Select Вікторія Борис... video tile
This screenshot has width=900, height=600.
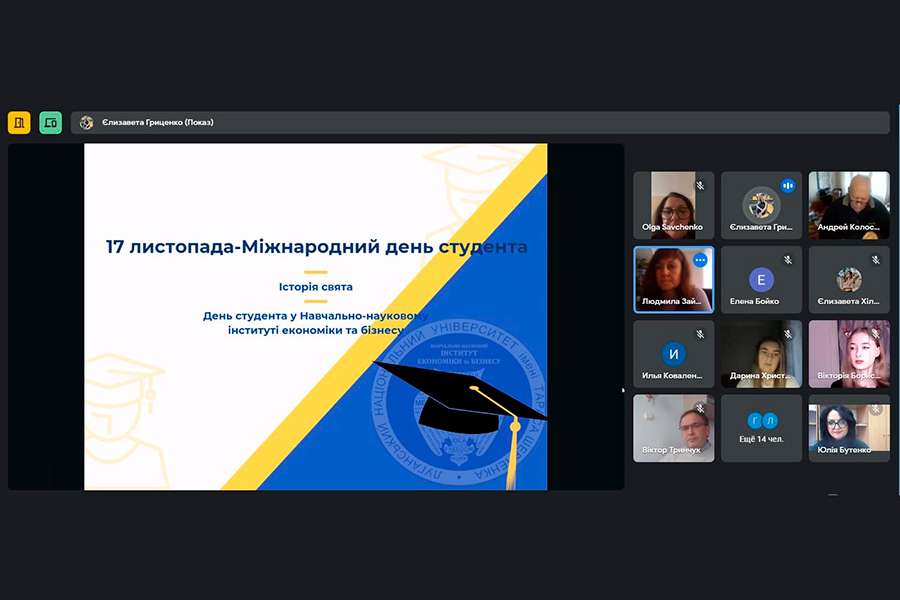[849, 353]
